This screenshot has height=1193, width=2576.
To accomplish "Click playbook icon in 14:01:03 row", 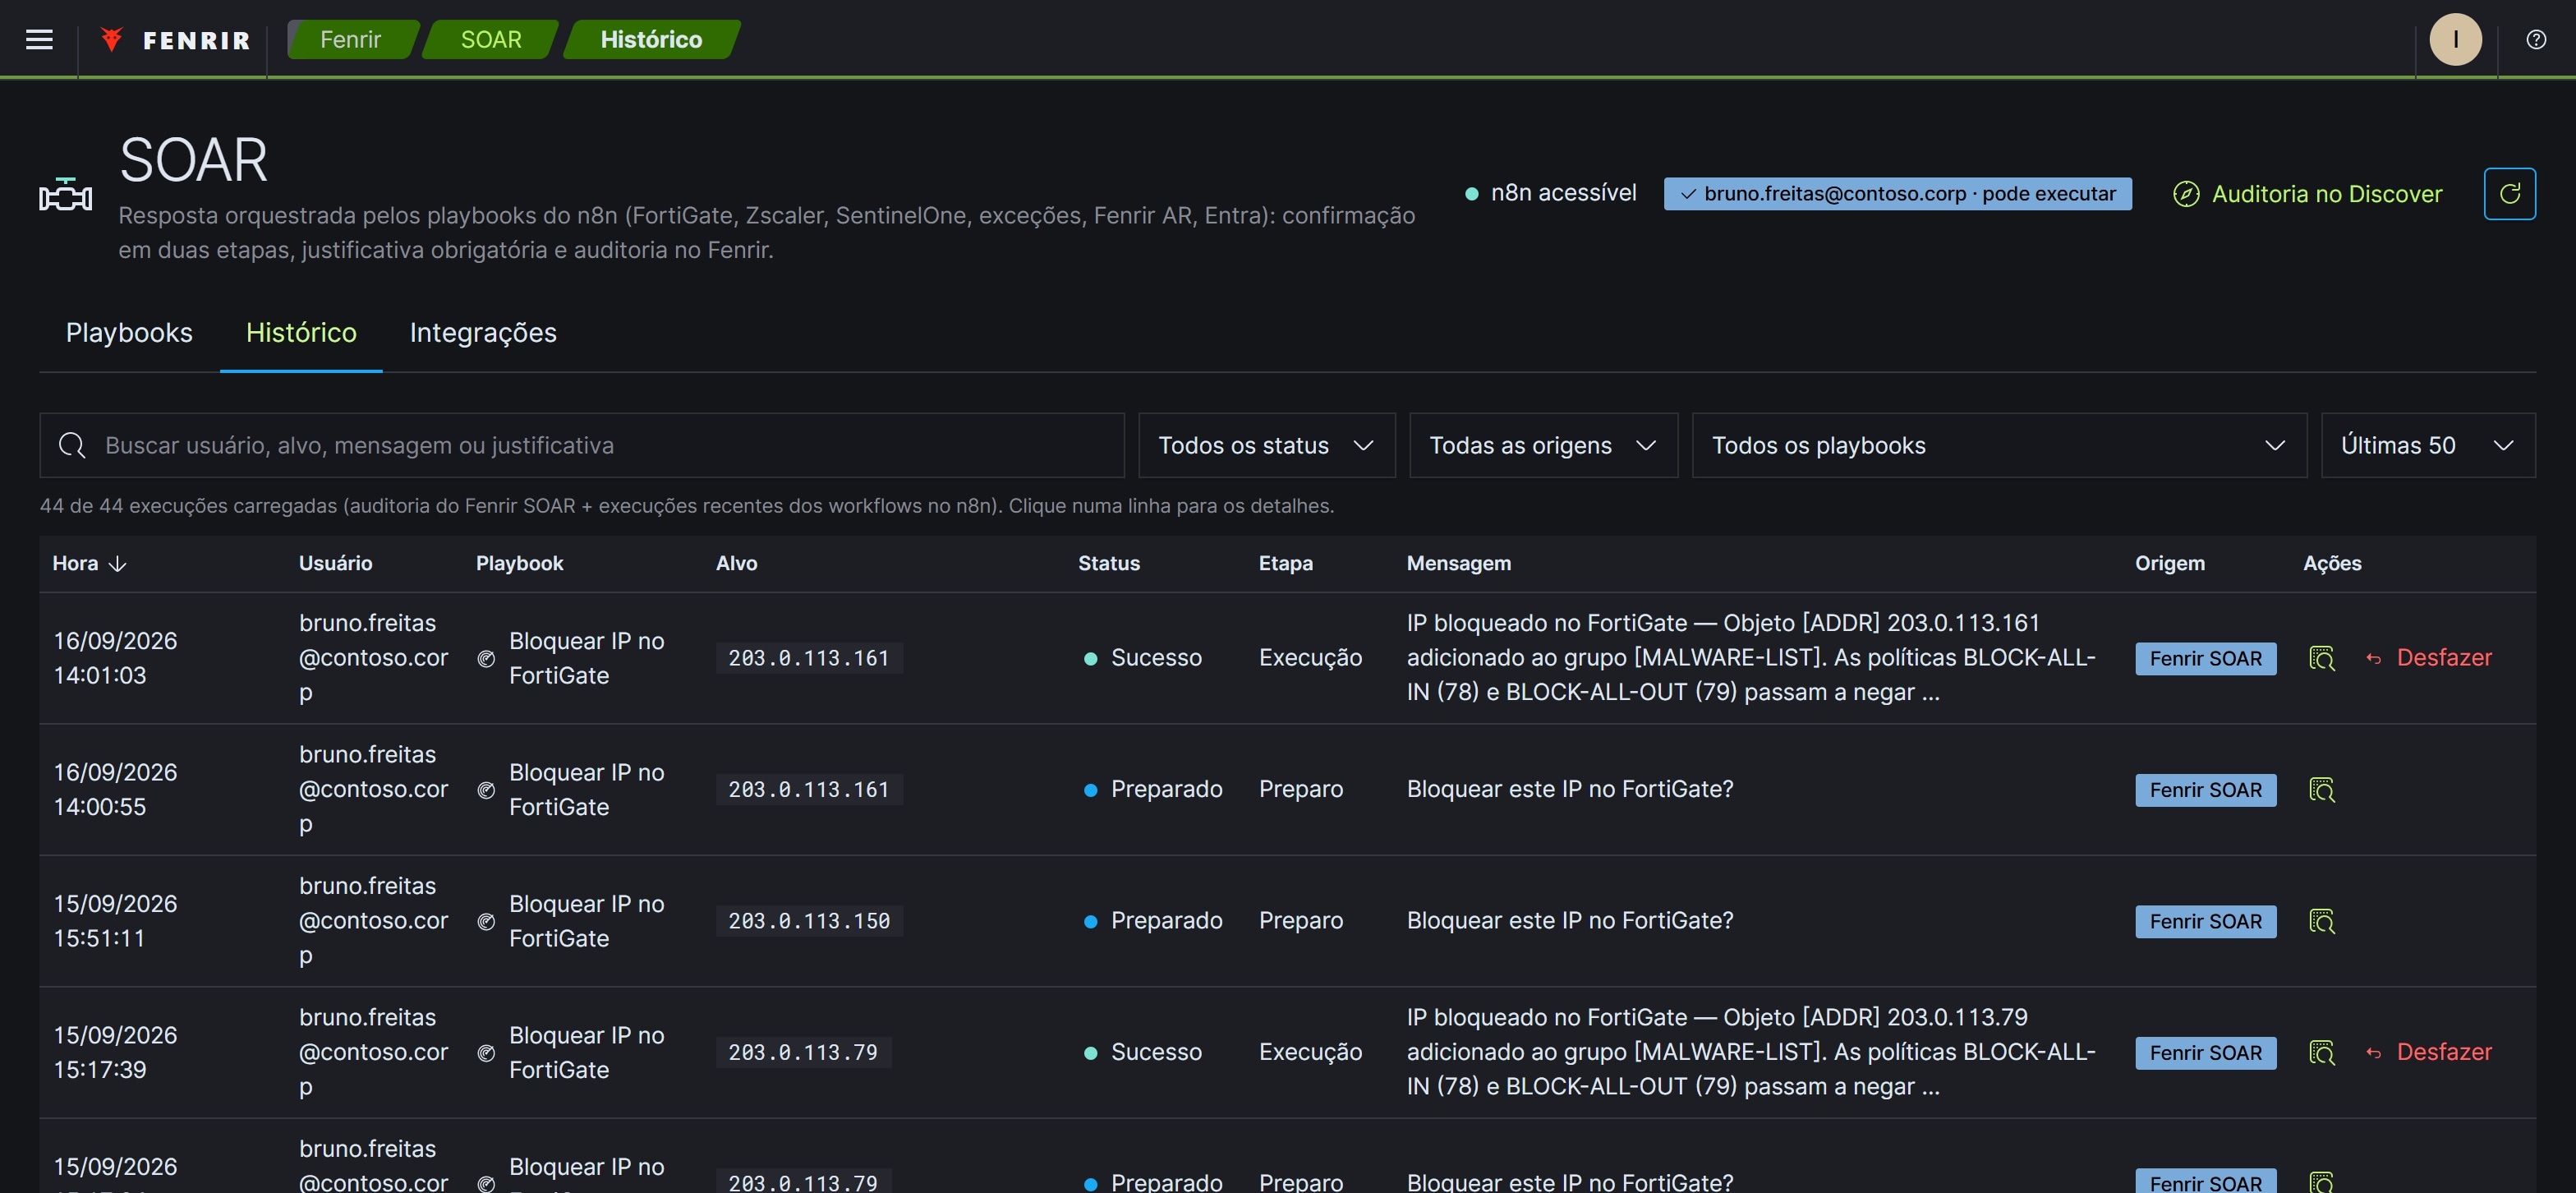I will 486,658.
